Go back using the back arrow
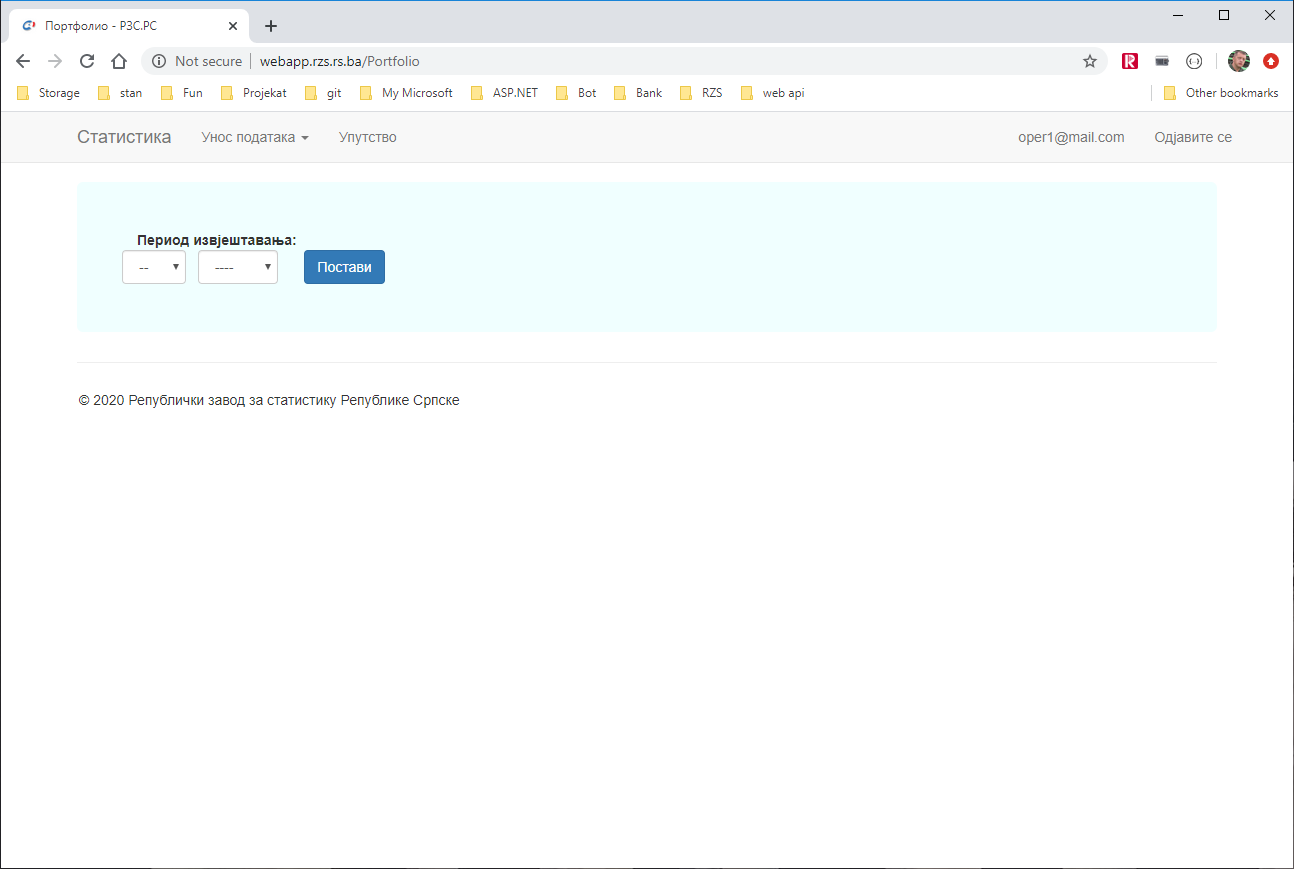 point(23,61)
